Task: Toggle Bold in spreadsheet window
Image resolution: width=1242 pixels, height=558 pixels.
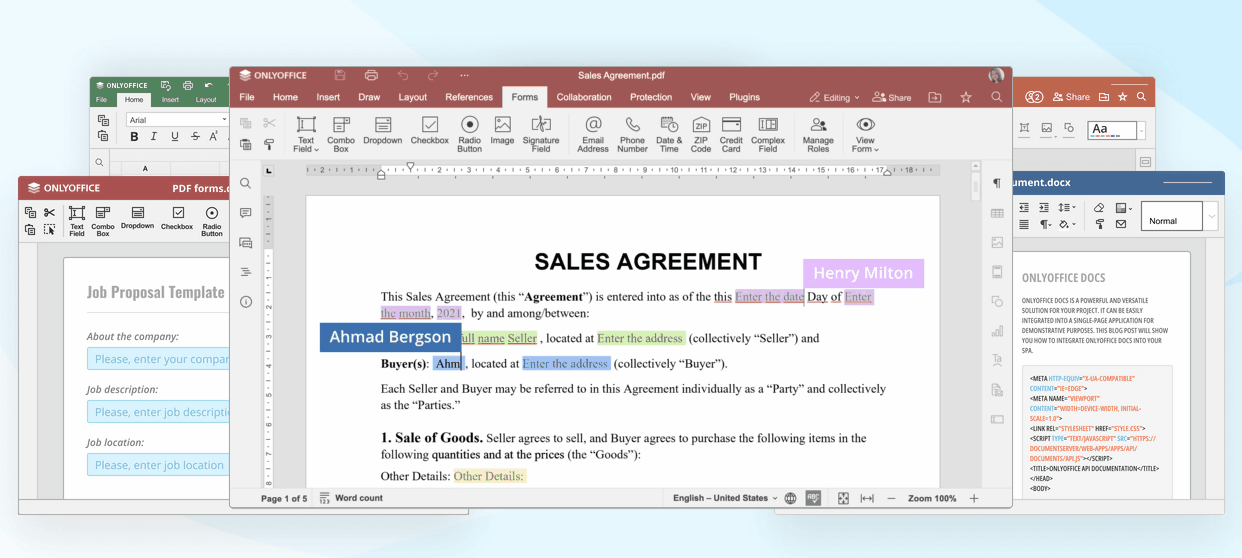Action: tap(133, 137)
